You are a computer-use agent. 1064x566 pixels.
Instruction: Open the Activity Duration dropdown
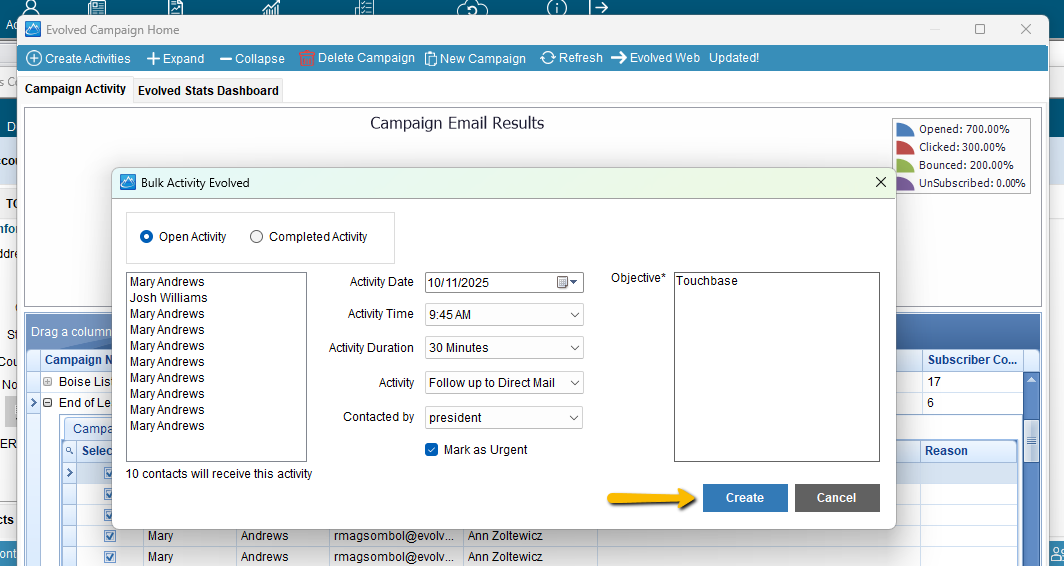click(575, 348)
